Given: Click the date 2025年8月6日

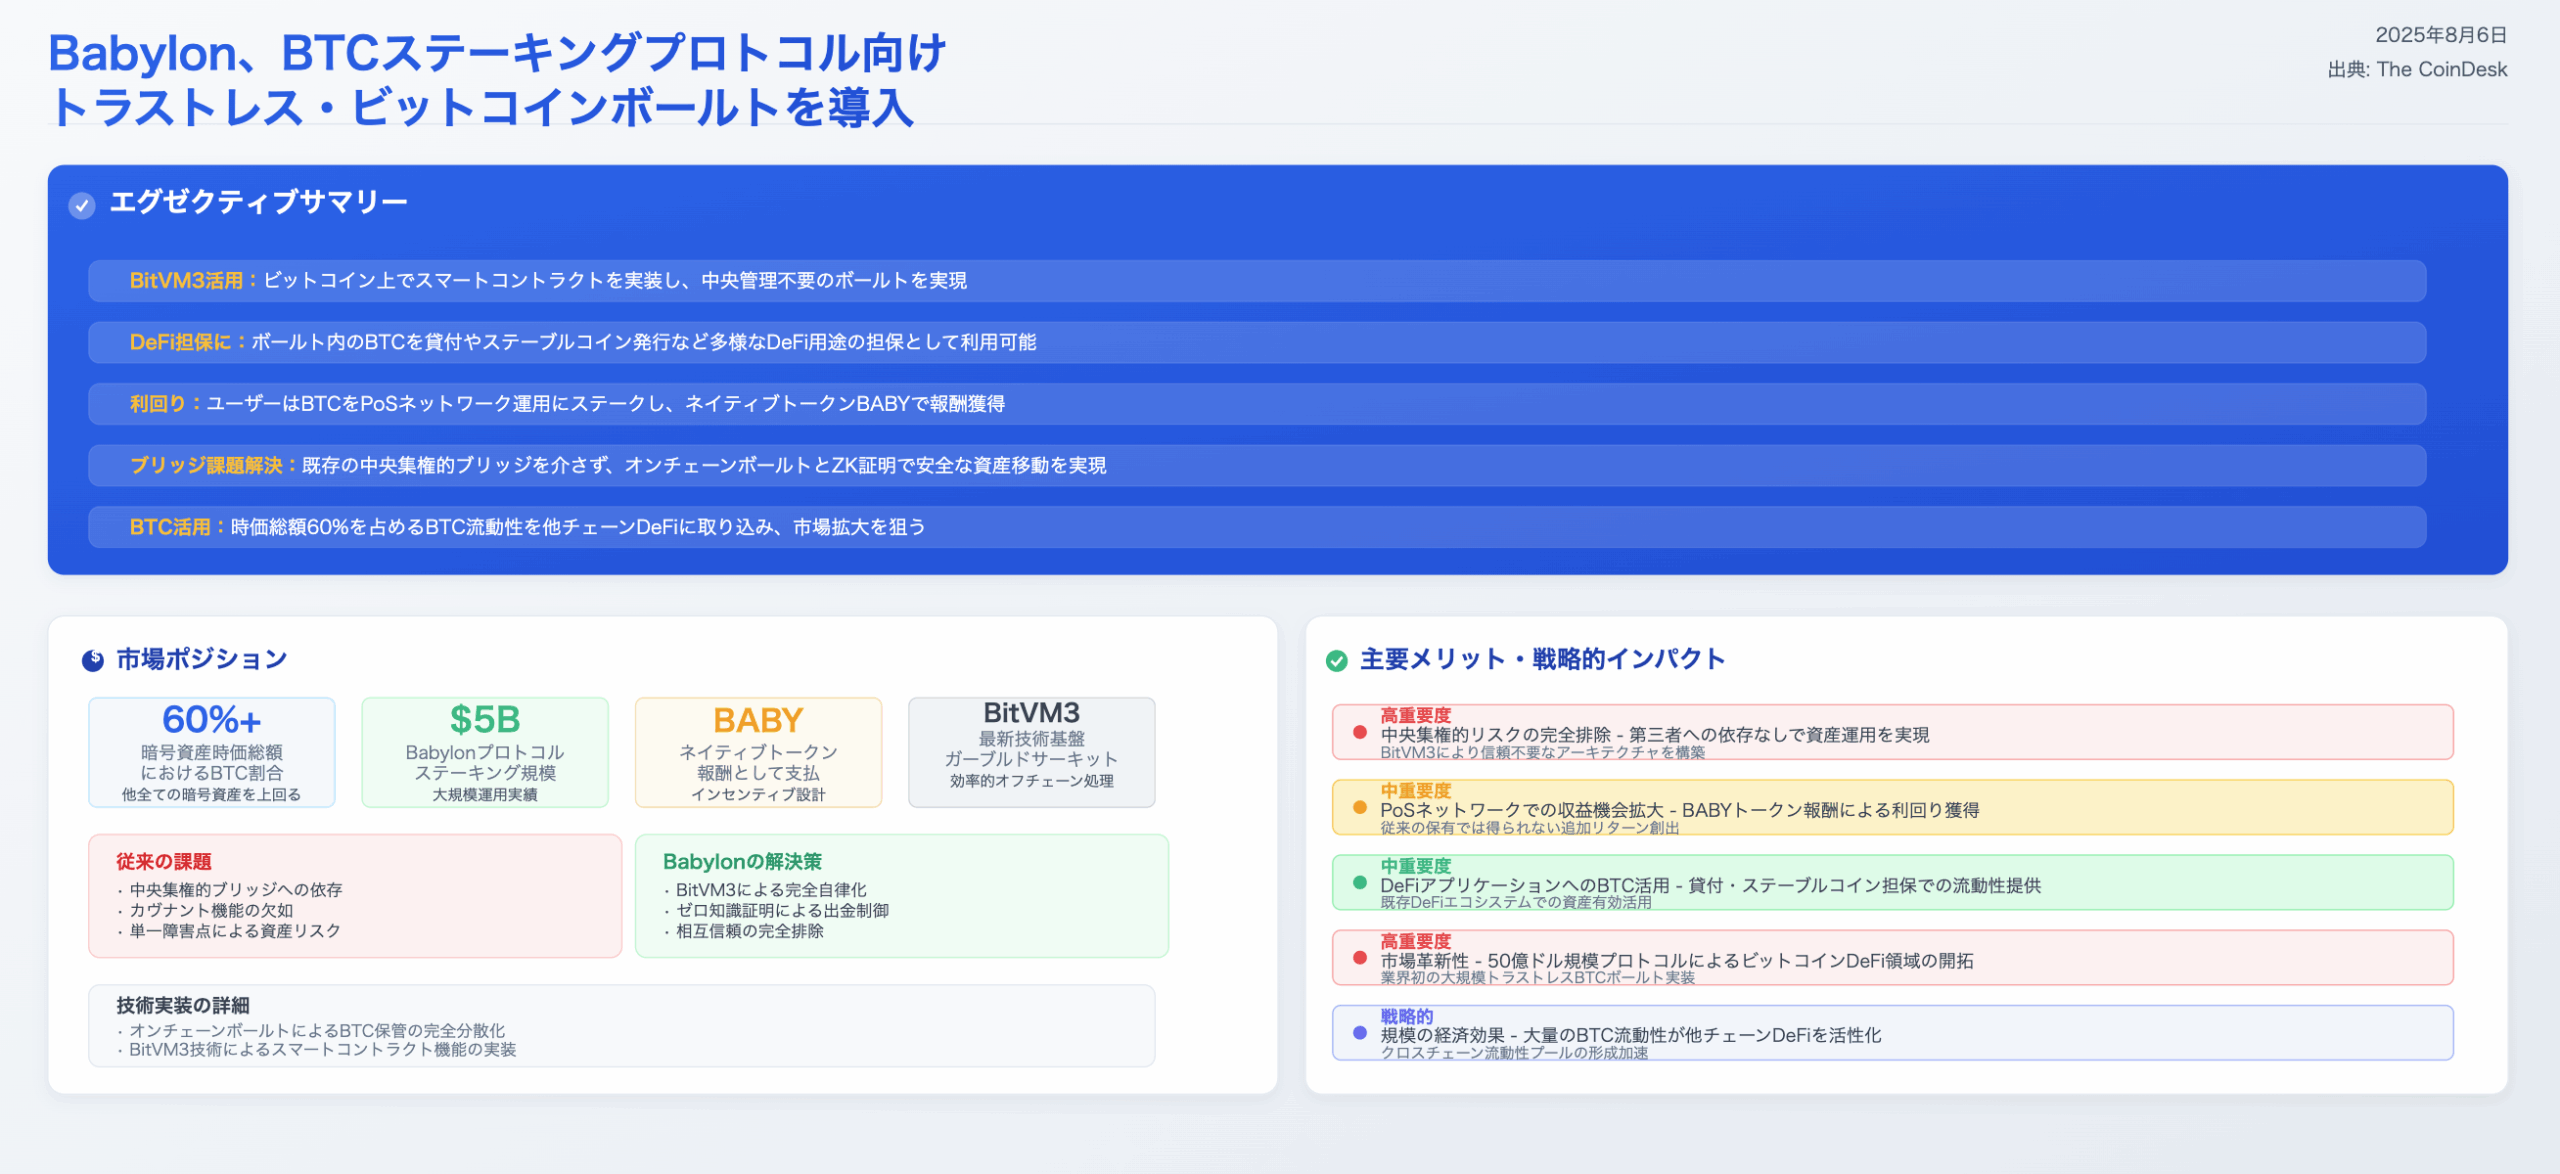Looking at the screenshot, I should pyautogui.click(x=2441, y=35).
